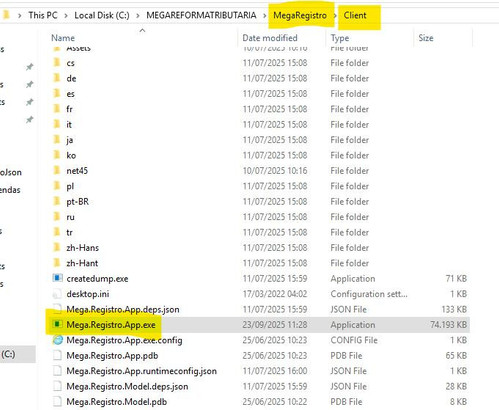Click the Client breadcrumb segment

355,15
